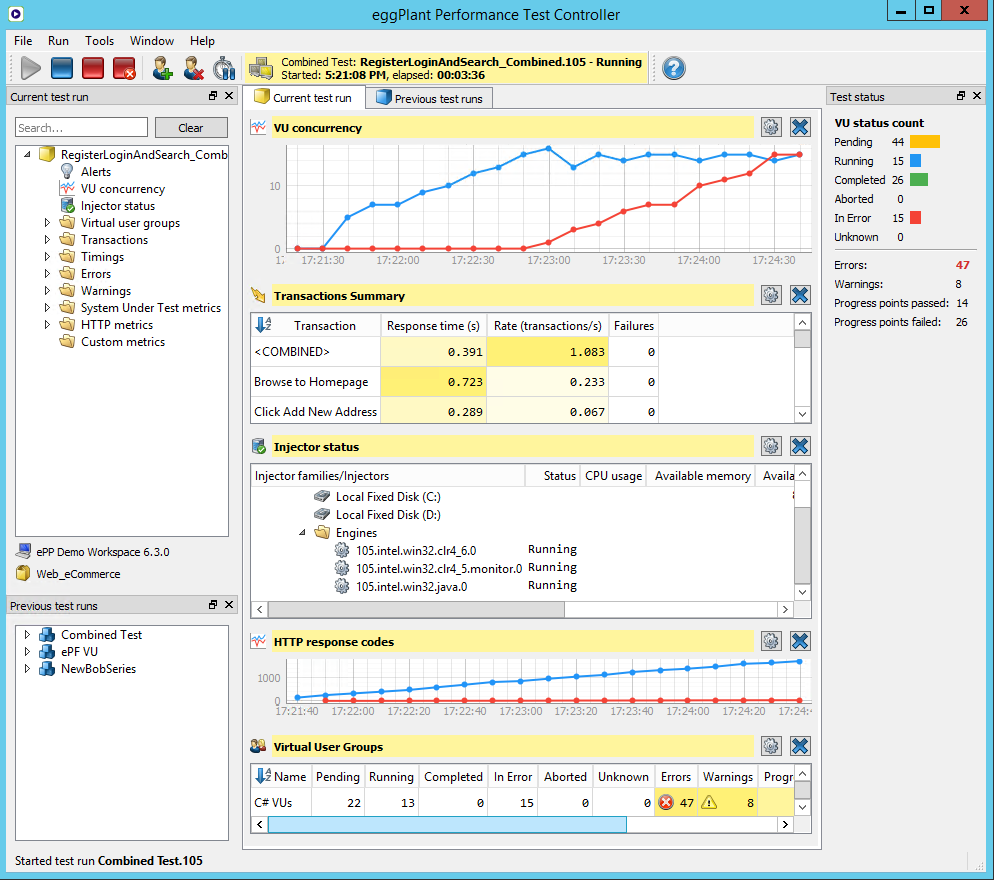Open settings gear for VU concurrency panel
Image resolution: width=994 pixels, height=880 pixels.
770,127
